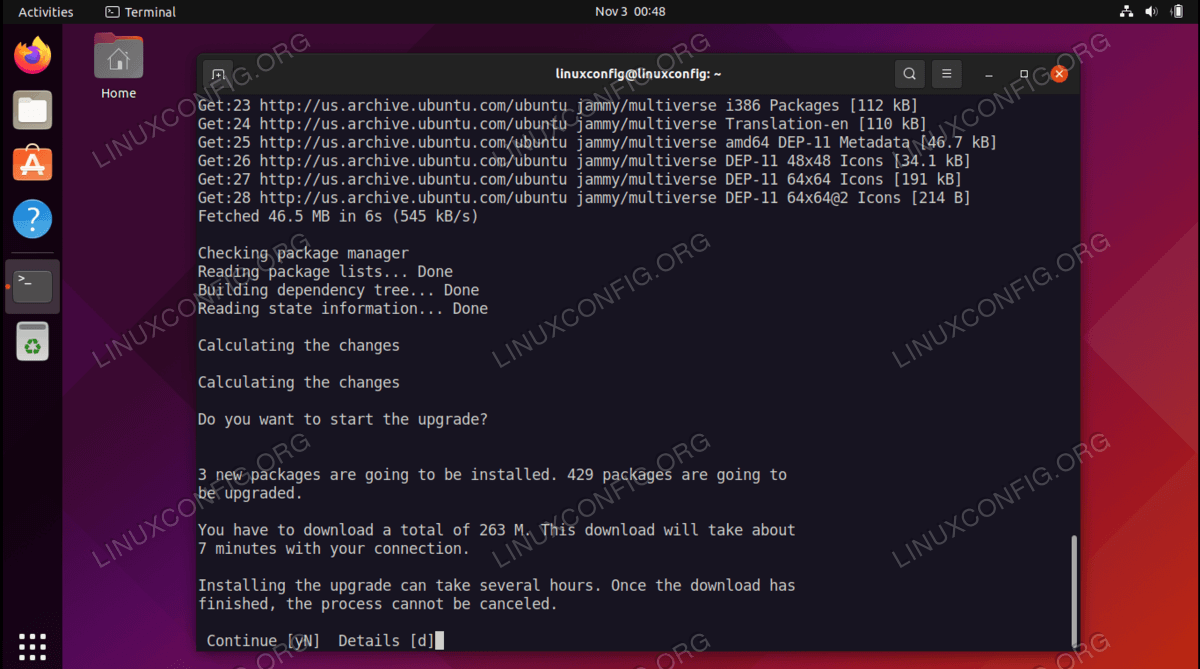Click 'Reading state information... Done' line
The image size is (1200, 669).
point(343,309)
